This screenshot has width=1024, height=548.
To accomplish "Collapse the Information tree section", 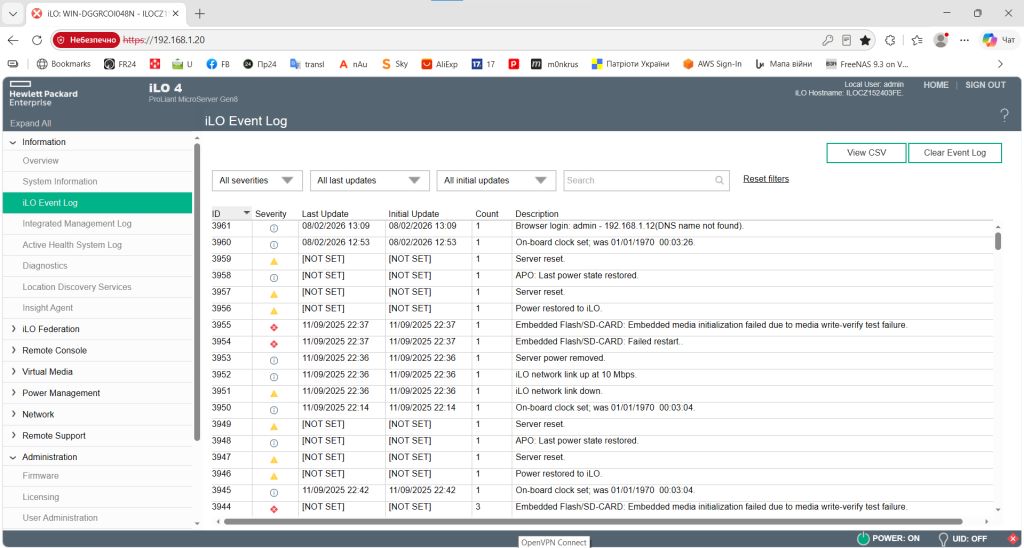I will tap(13, 142).
